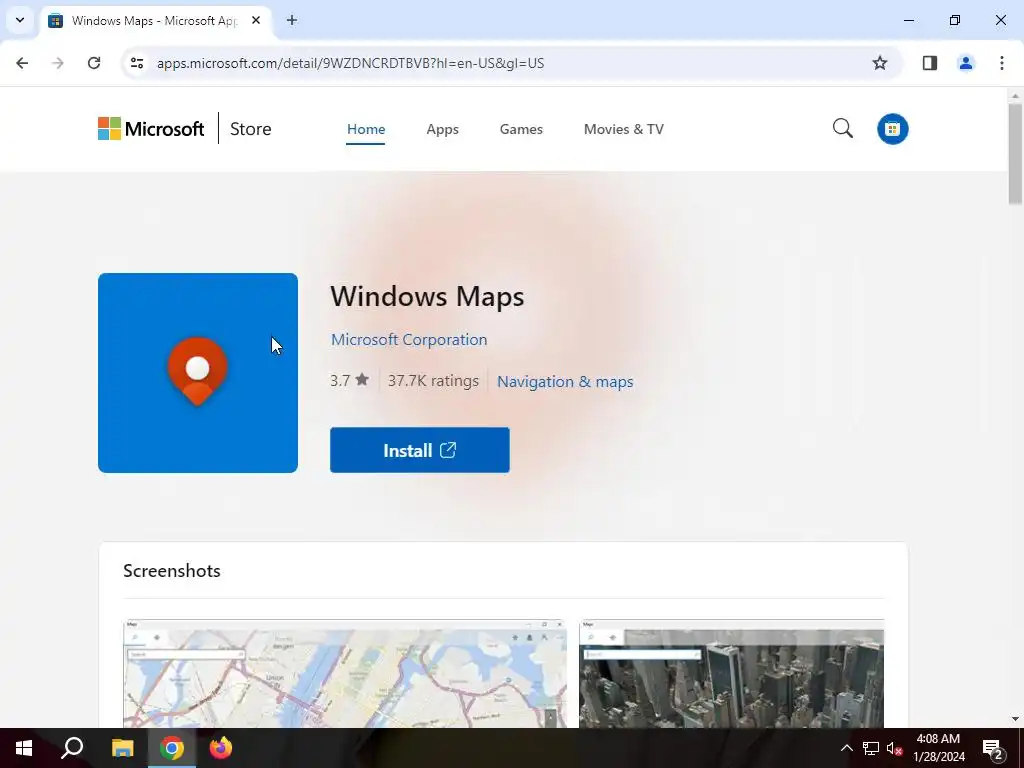
Task: Open the clock and date flyout
Action: tap(938, 748)
